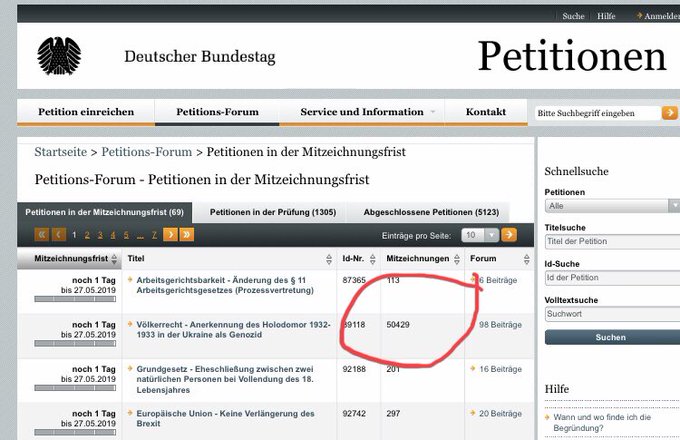The height and width of the screenshot is (440, 680).
Task: Click the Hilfe link in the top bar
Action: click(x=606, y=16)
